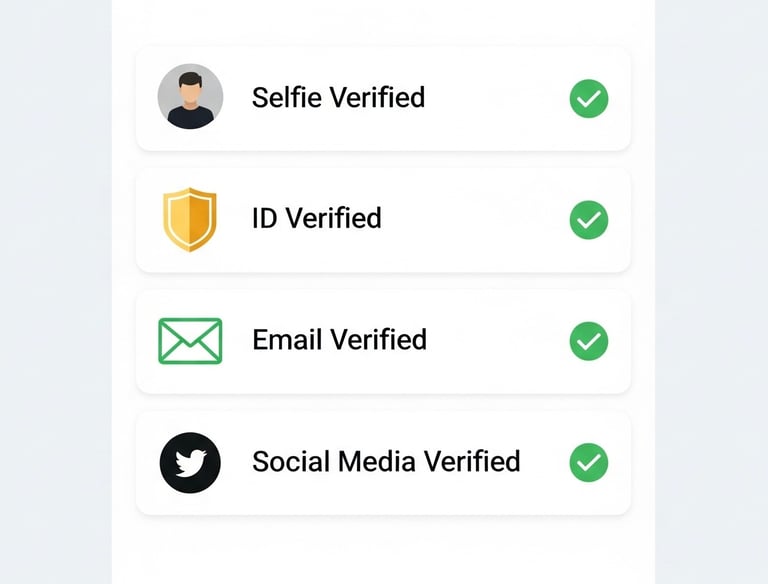768x584 pixels.
Task: Click the empty white area above Selfie card
Action: point(383,22)
